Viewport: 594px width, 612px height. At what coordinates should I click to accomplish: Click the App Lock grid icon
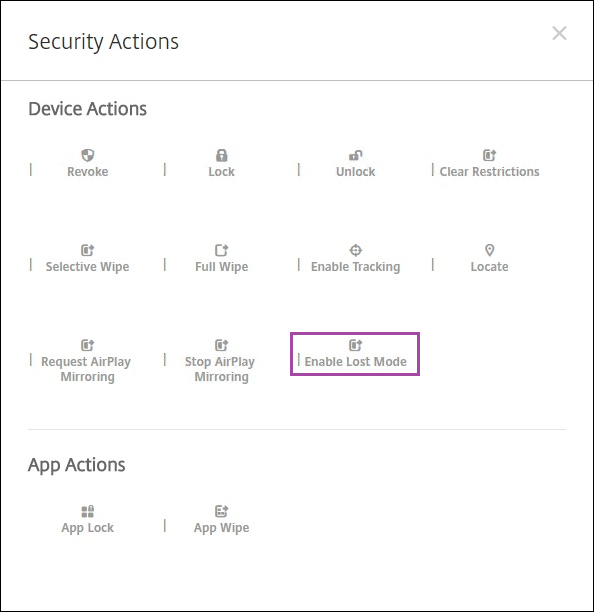[x=87, y=511]
